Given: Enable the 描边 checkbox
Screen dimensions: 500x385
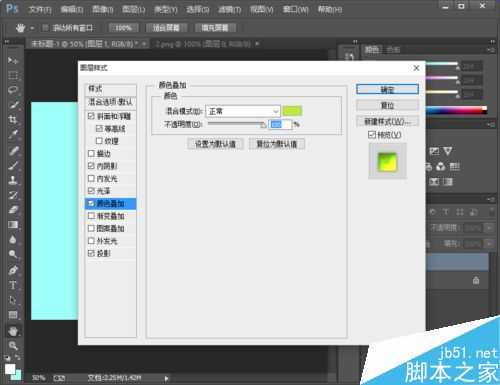Looking at the screenshot, I should (91, 153).
